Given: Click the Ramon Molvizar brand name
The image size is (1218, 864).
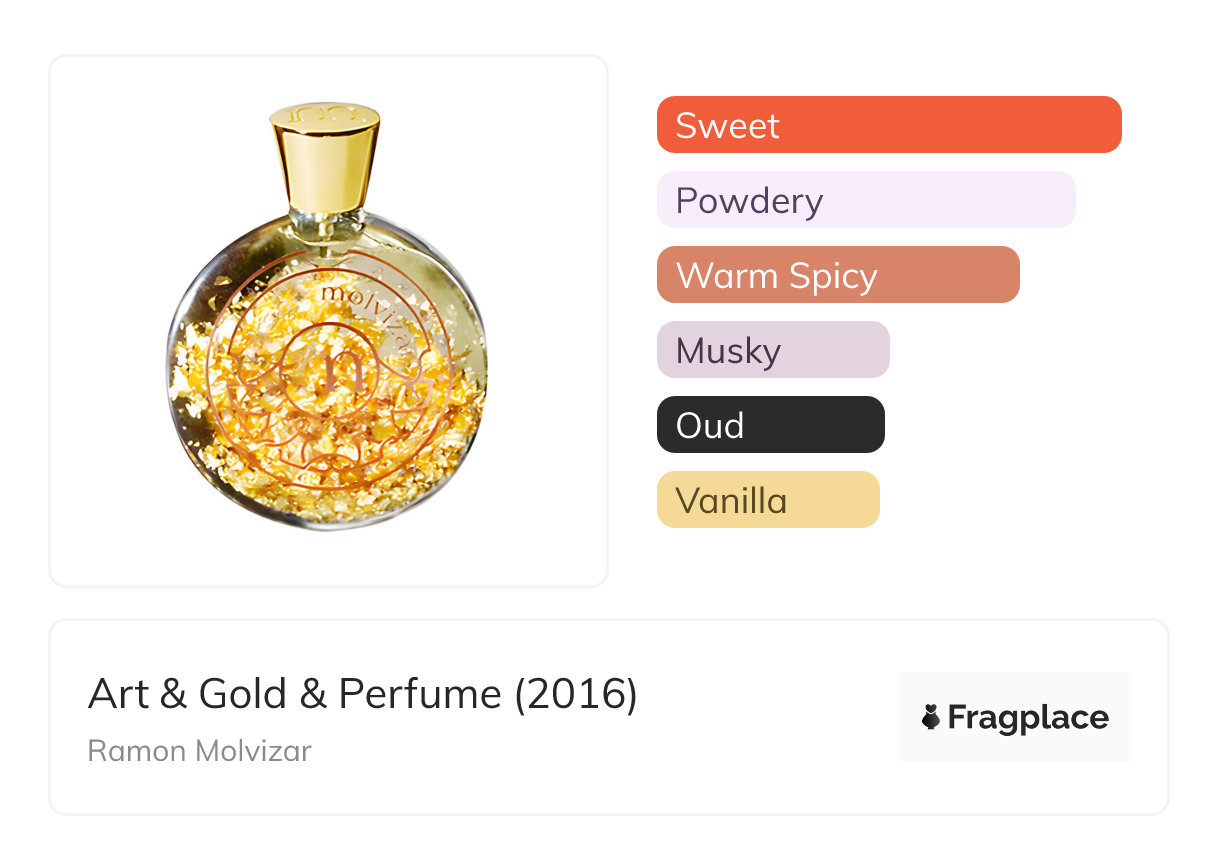Looking at the screenshot, I should pyautogui.click(x=199, y=750).
